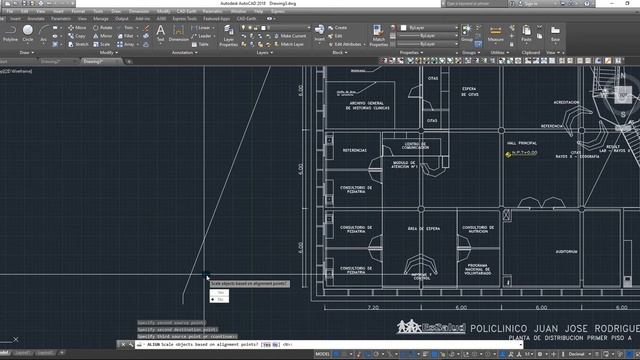Click Edit Attributes in Block panel
This screenshot has height=360, width=640.
345,44
